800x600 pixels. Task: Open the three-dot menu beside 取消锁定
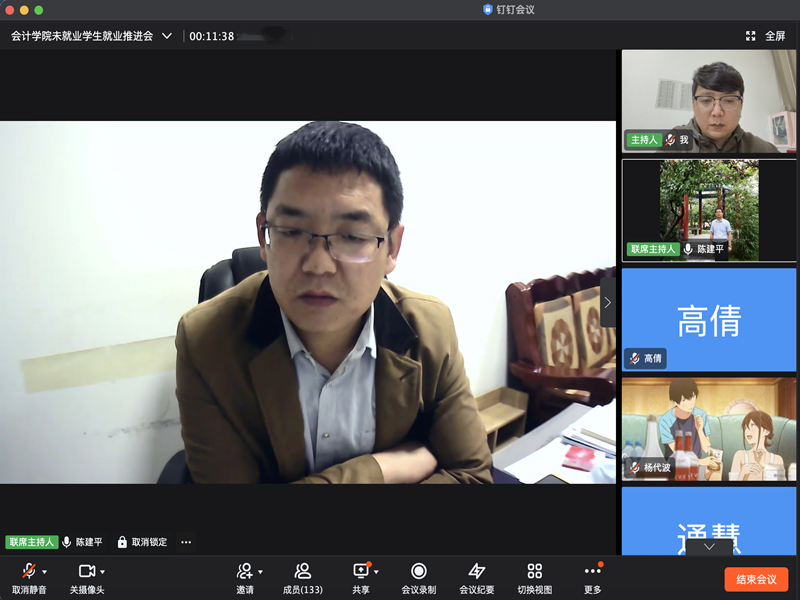pos(186,542)
